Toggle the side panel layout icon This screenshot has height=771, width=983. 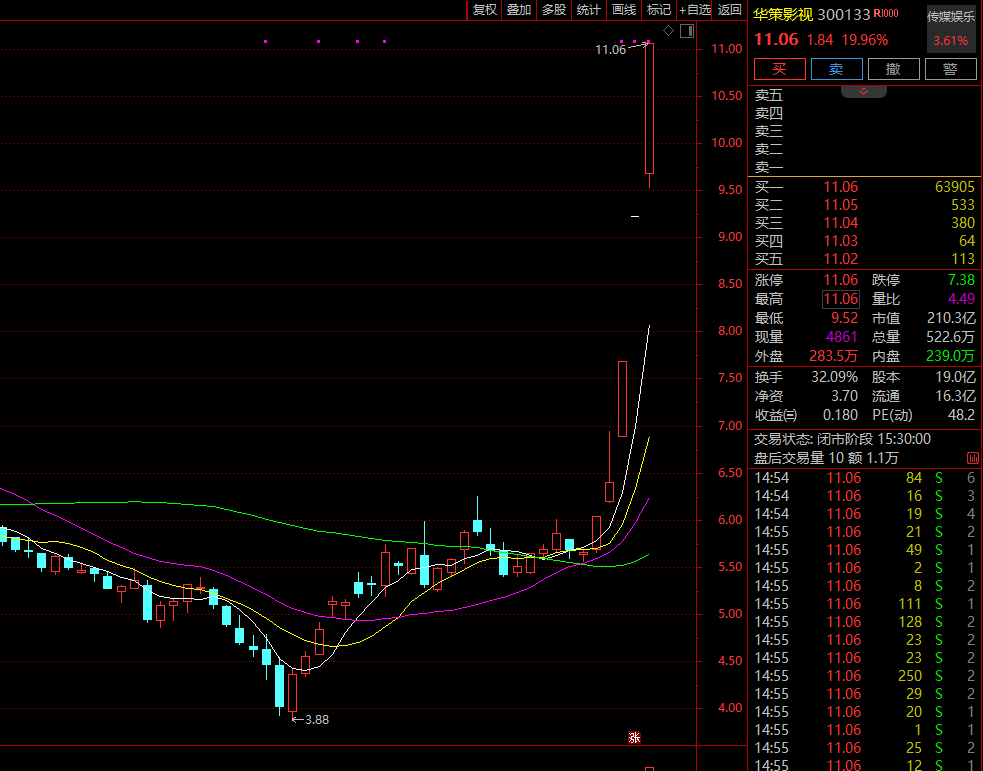[687, 31]
